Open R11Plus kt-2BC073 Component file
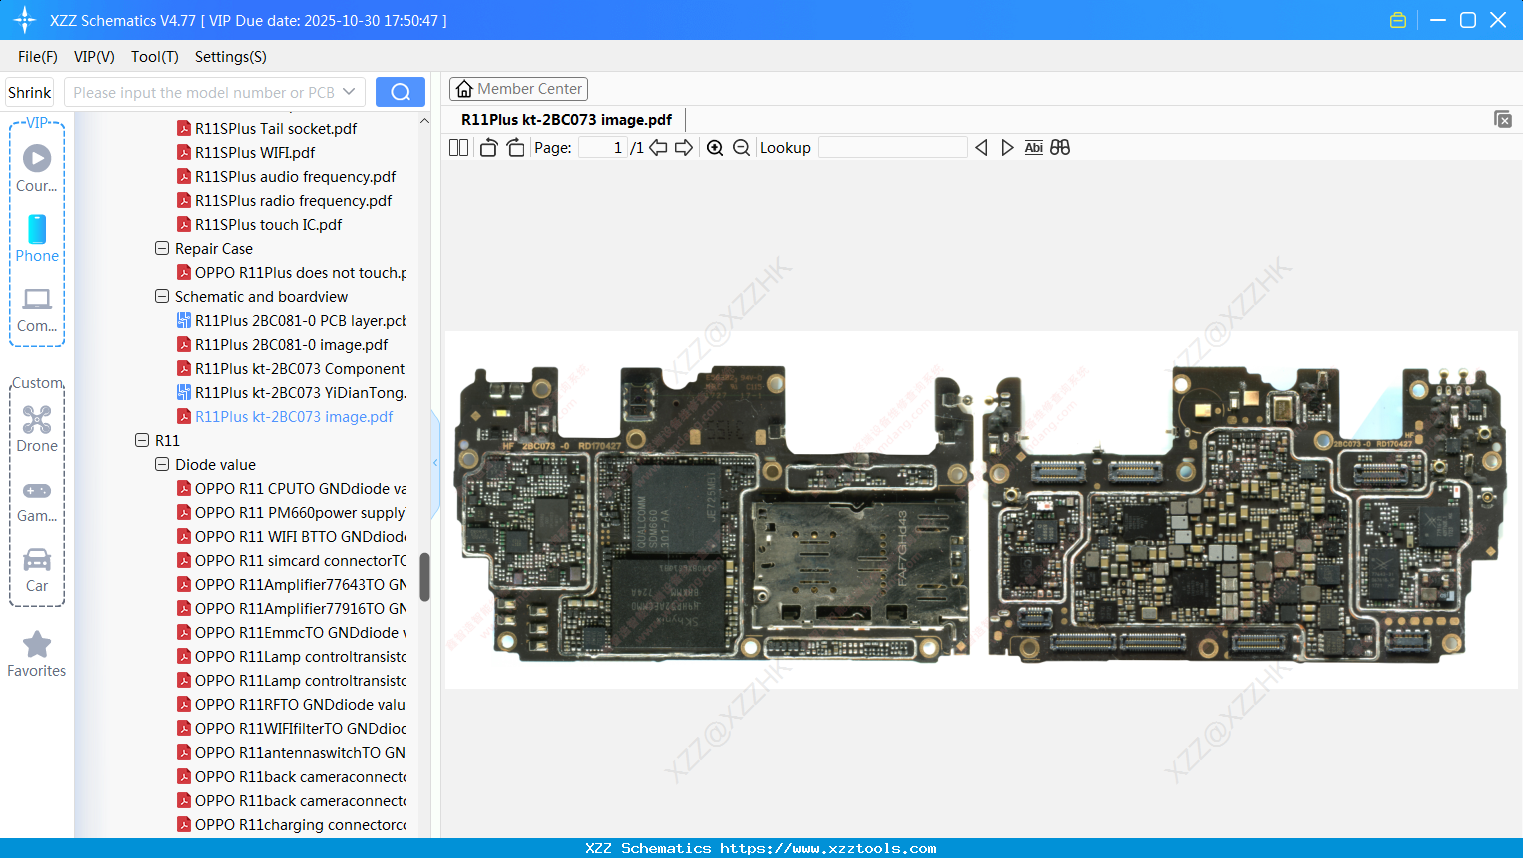The height and width of the screenshot is (858, 1523). point(291,369)
